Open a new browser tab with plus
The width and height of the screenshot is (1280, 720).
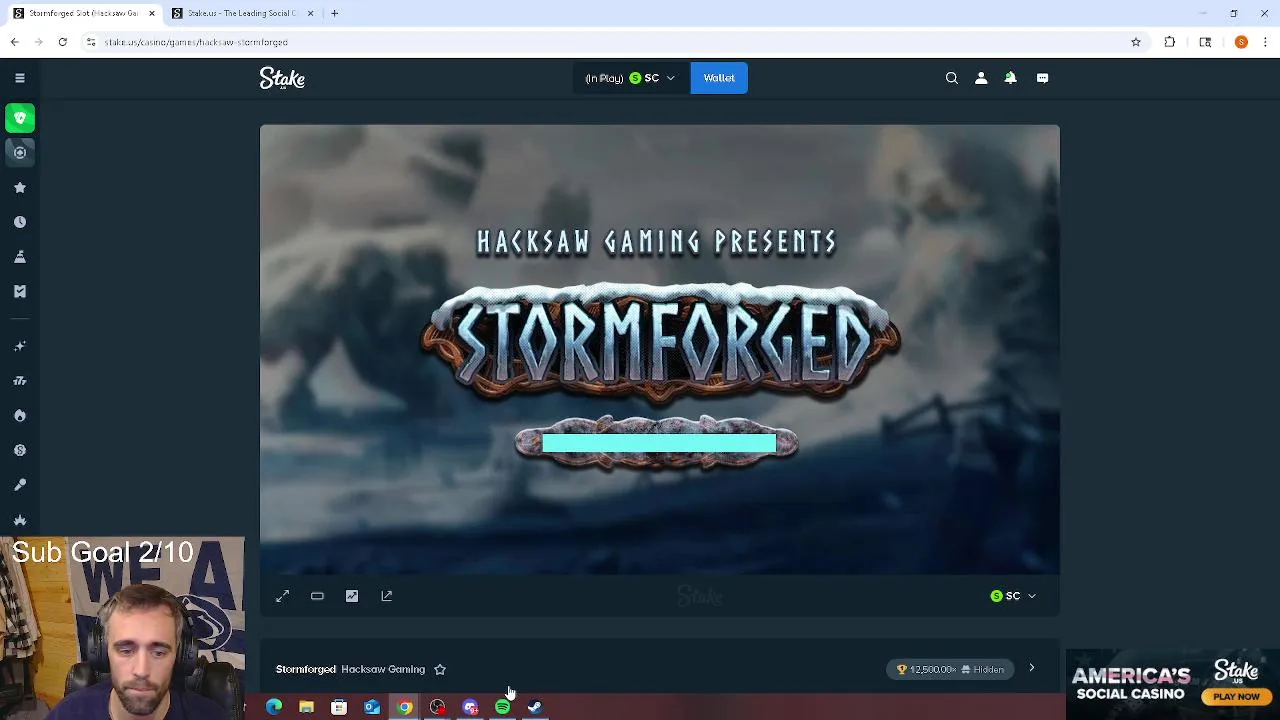335,13
